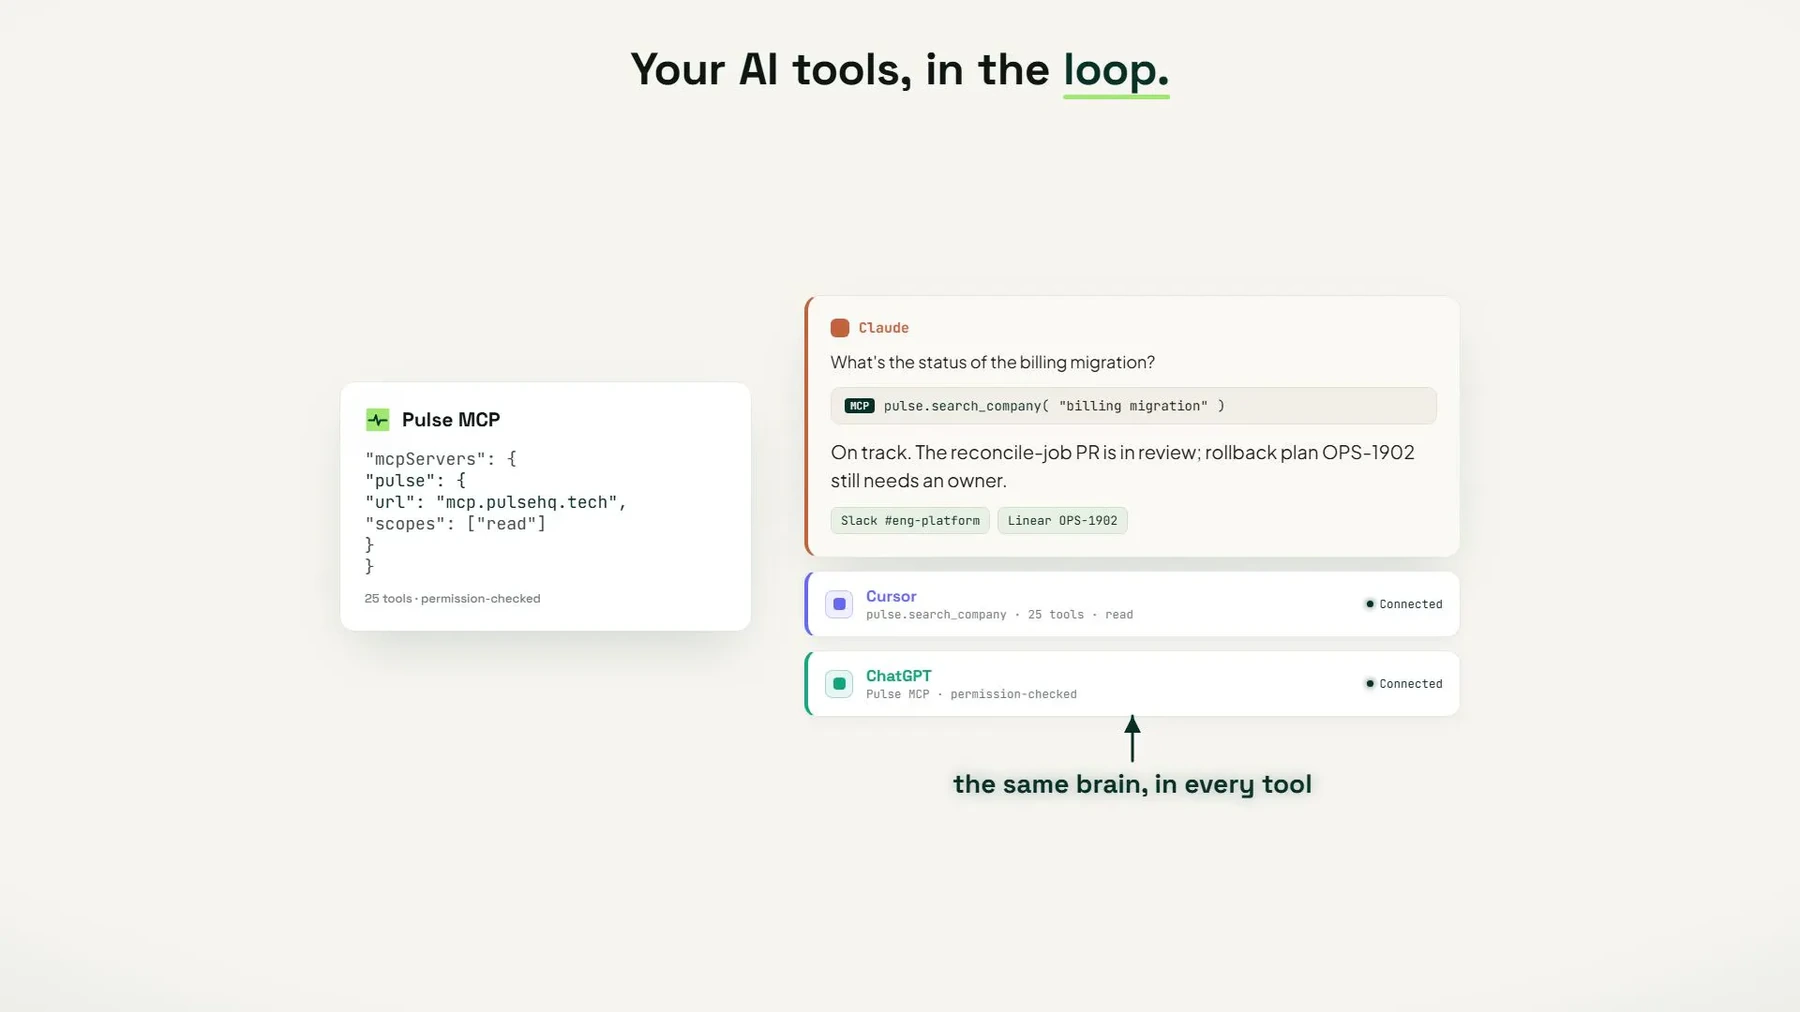Click the Connected status dot for Cursor

pos(1370,604)
